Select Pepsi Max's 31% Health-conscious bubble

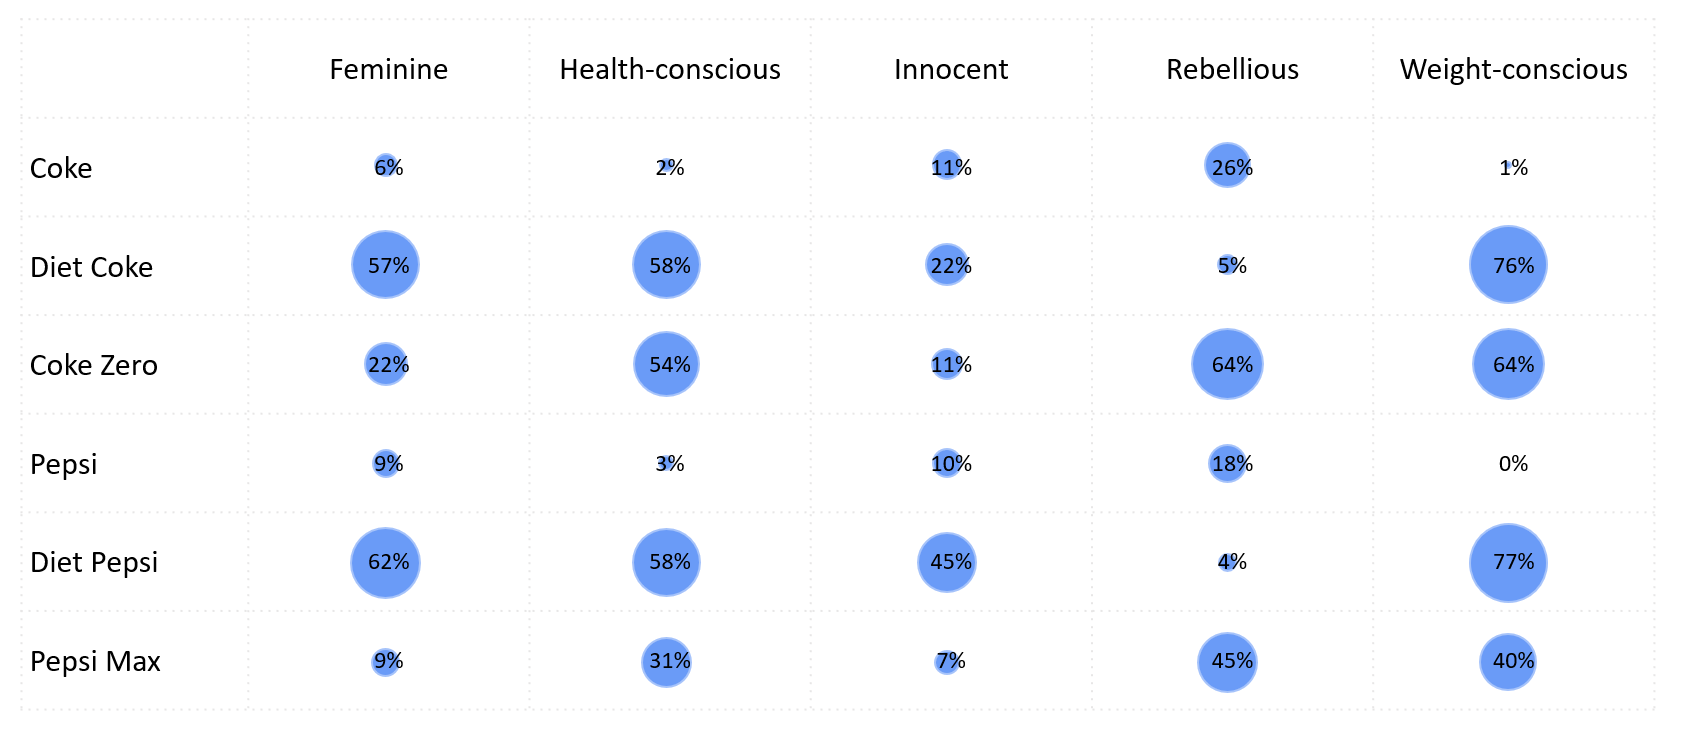tap(666, 661)
